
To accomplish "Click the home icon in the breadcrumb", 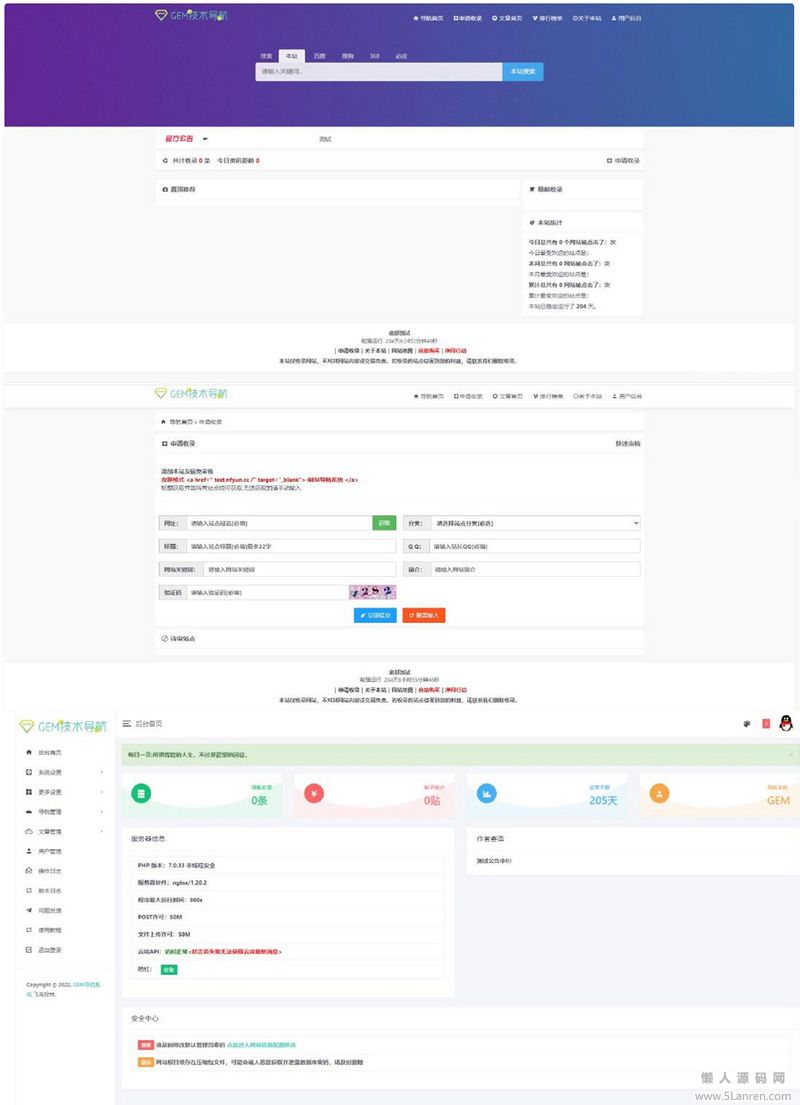I will tap(164, 421).
